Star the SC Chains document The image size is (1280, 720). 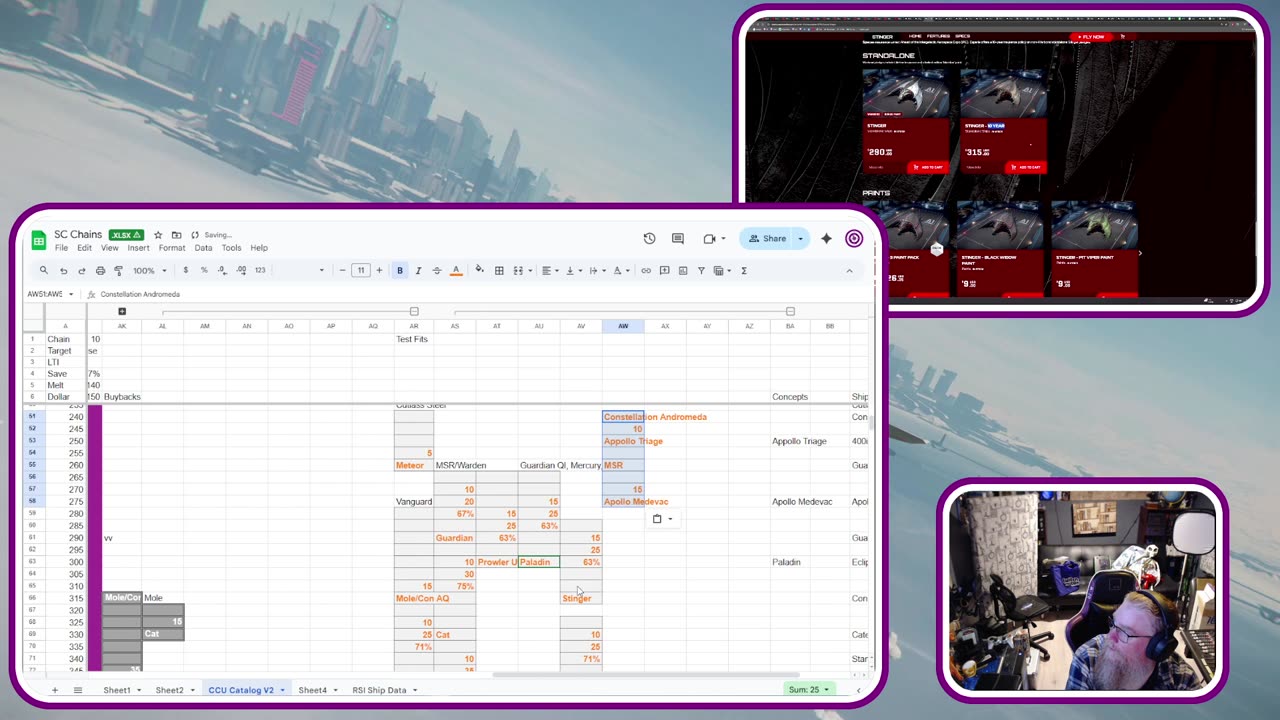click(x=158, y=235)
